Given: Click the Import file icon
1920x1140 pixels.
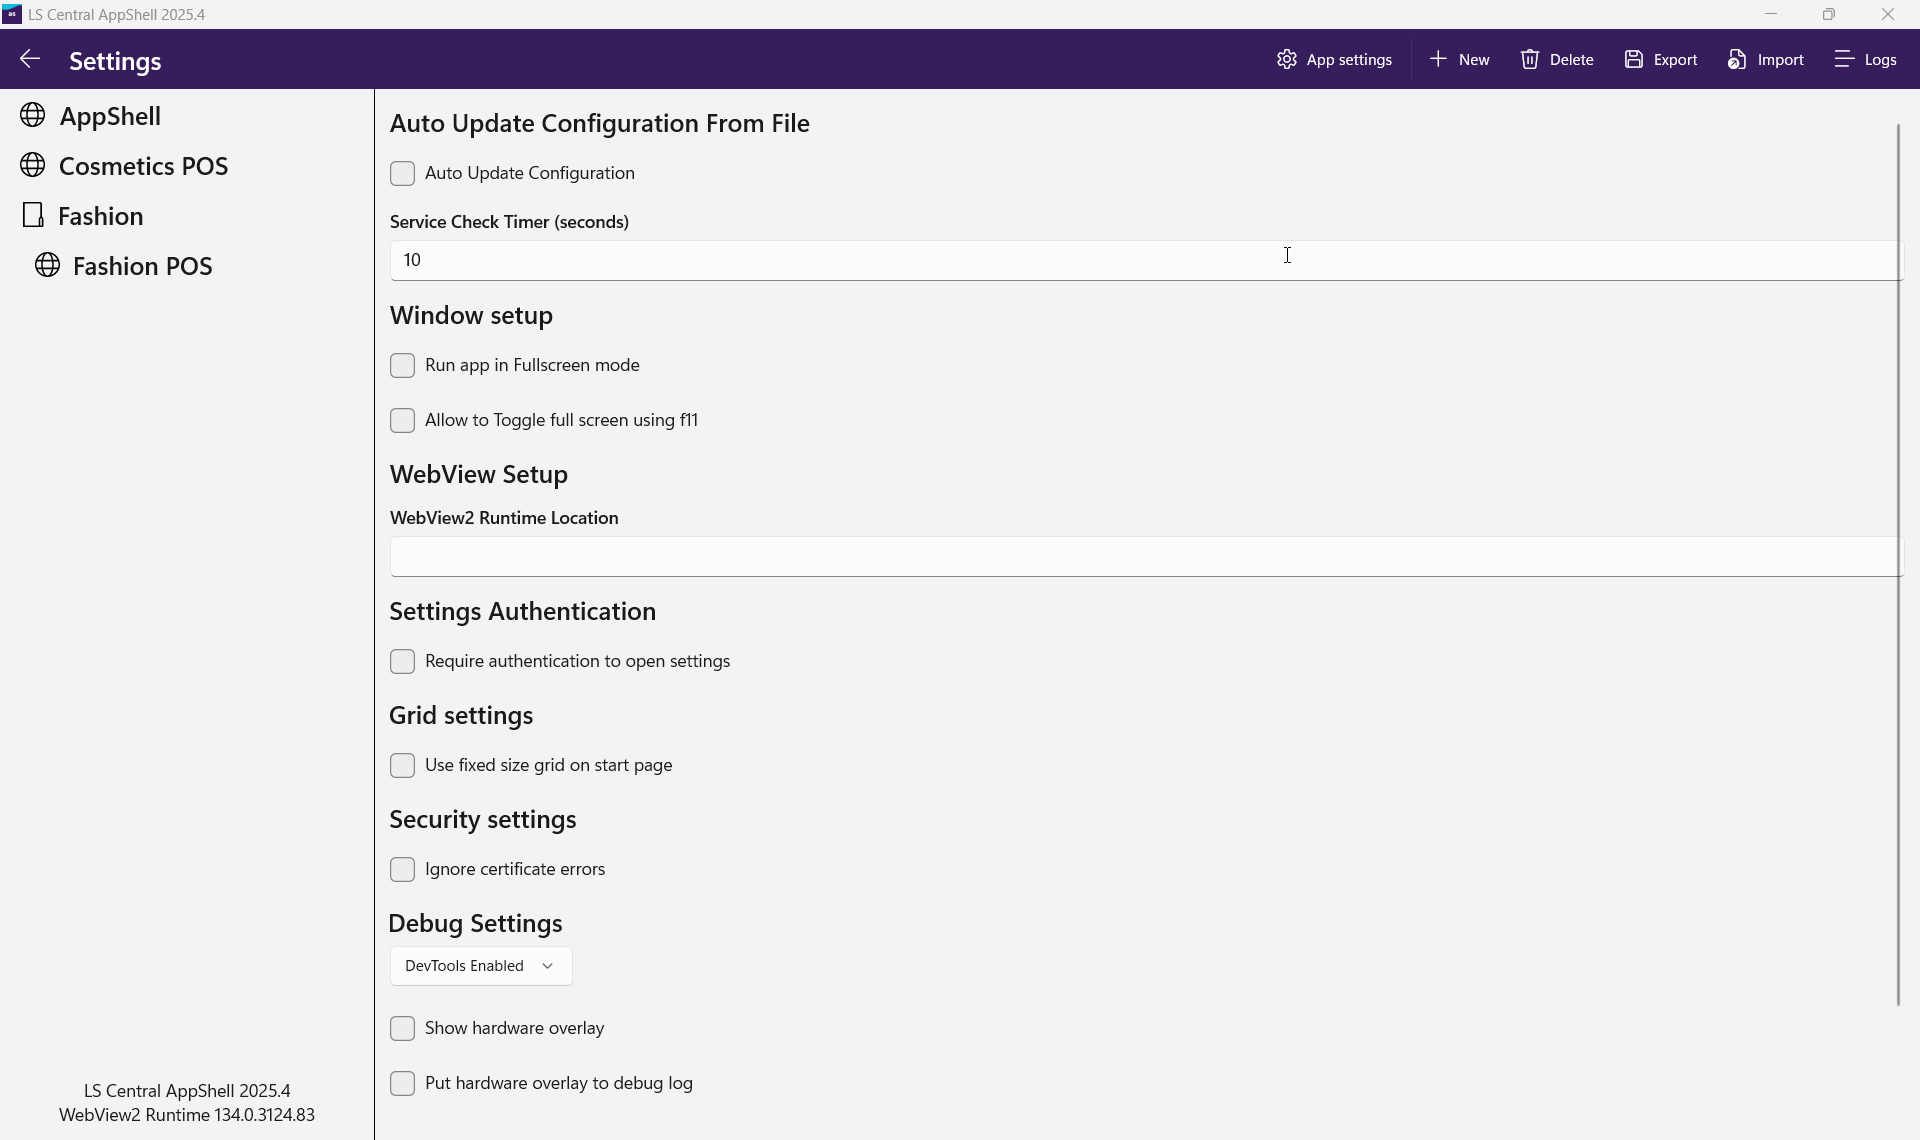Looking at the screenshot, I should tap(1737, 60).
